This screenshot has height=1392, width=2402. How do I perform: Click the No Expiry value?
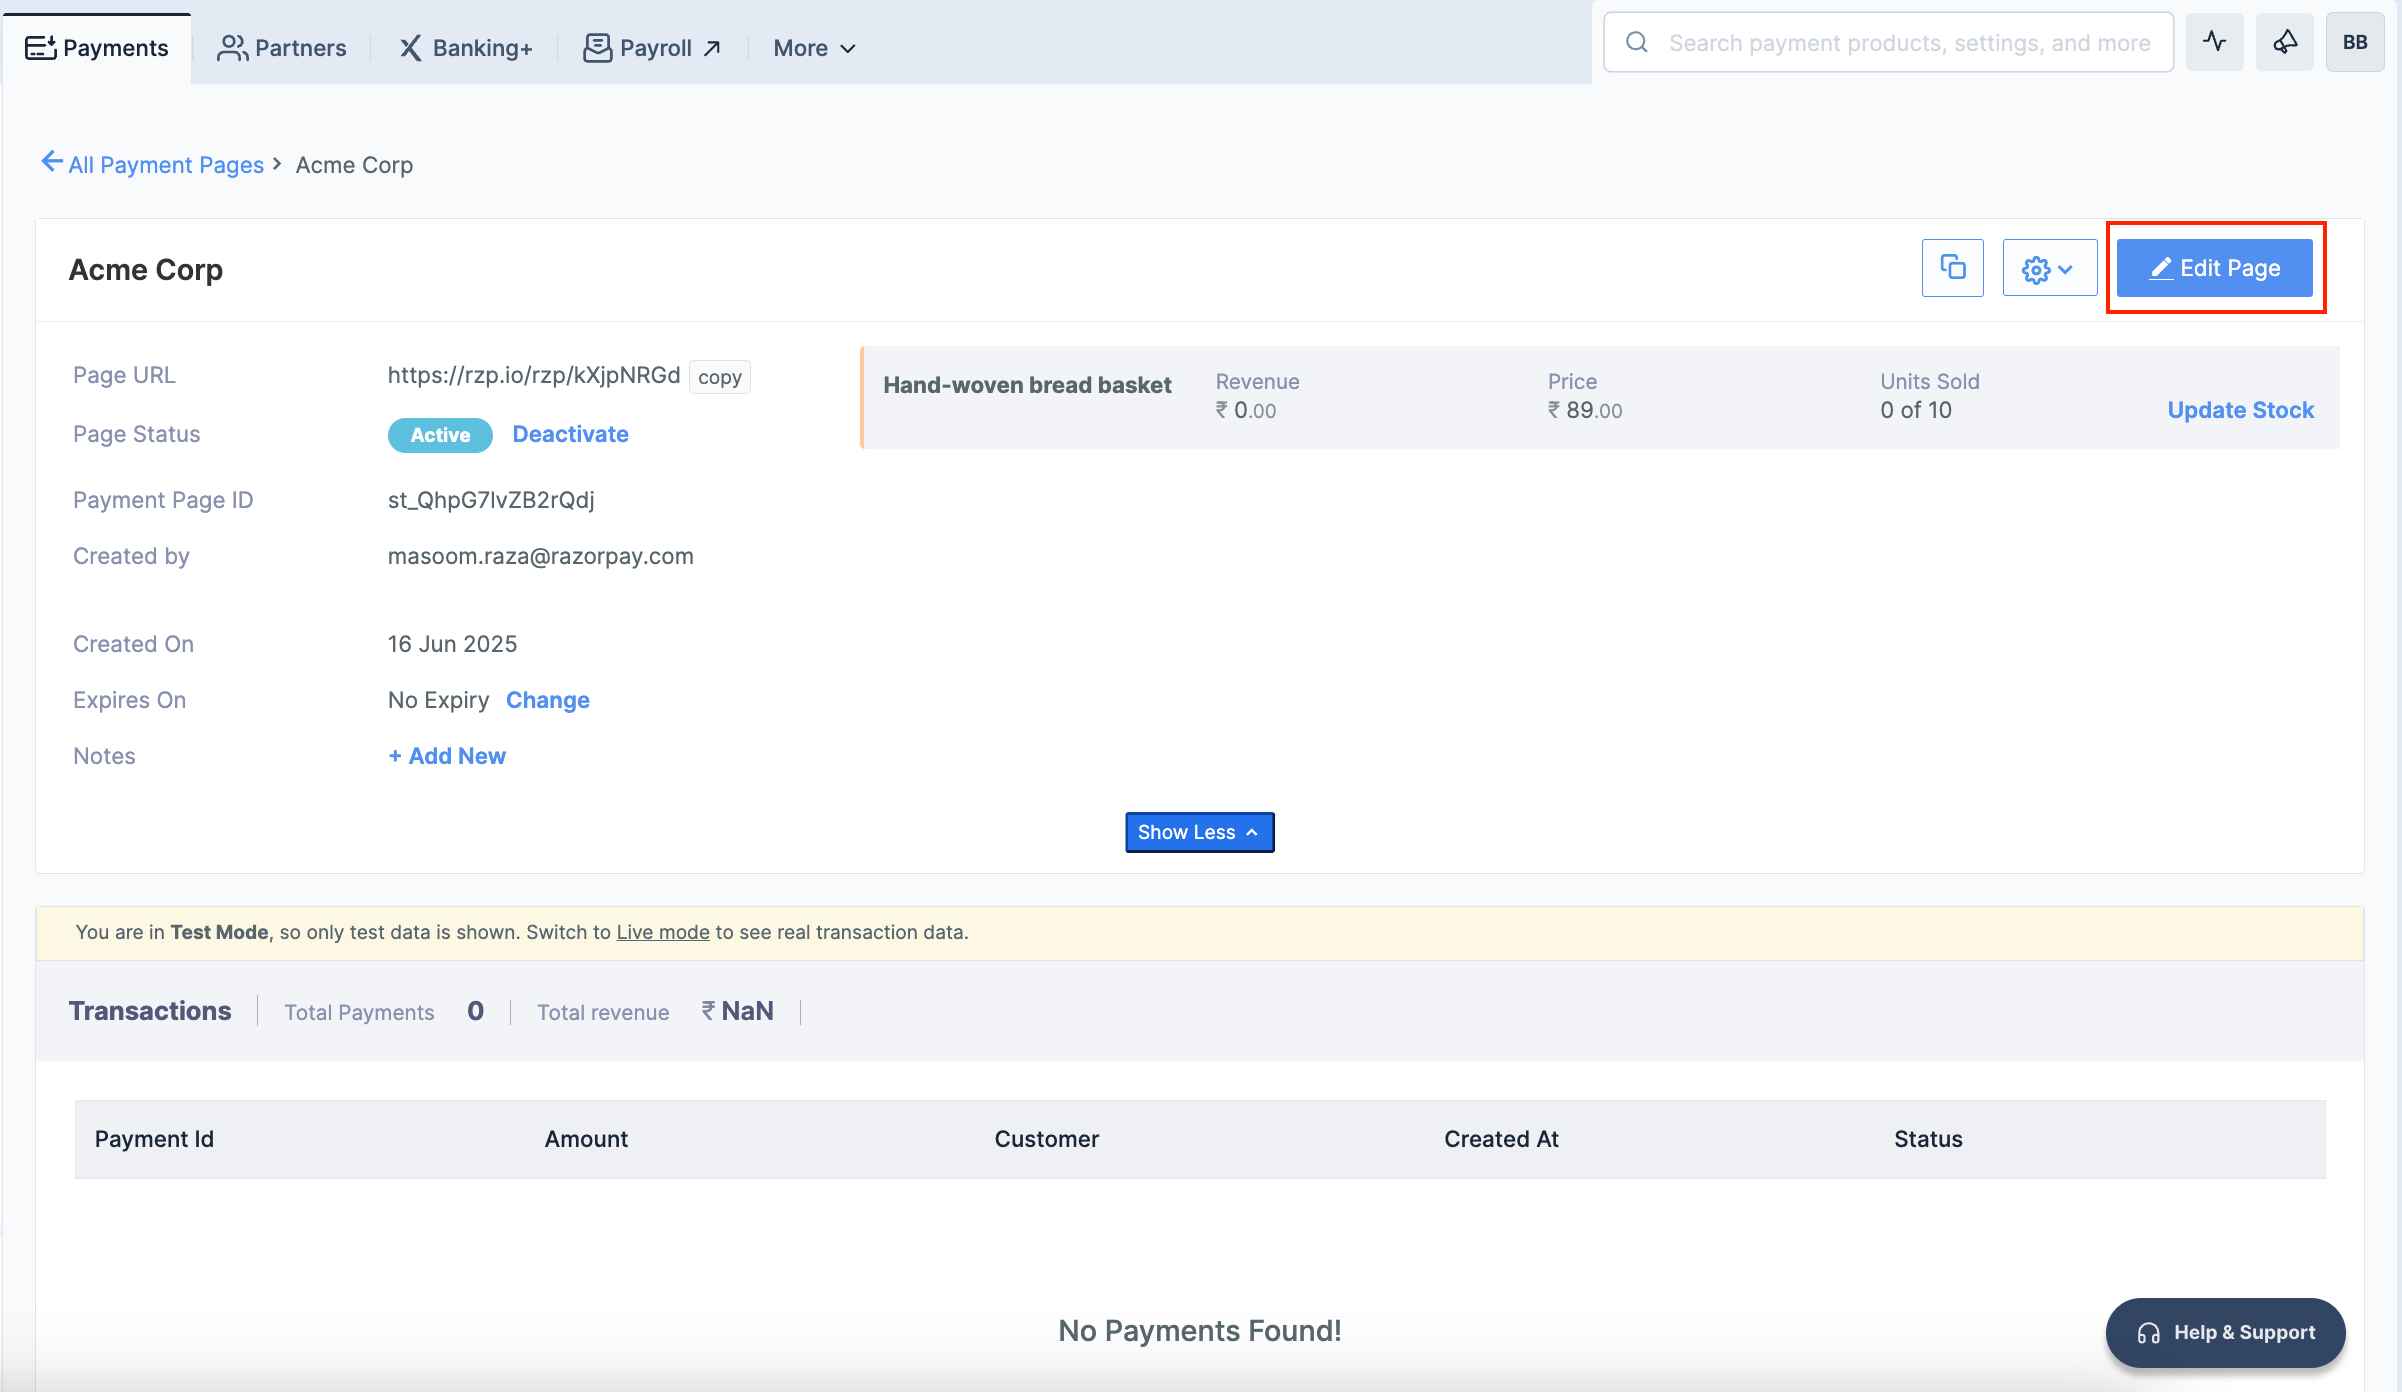click(x=438, y=700)
